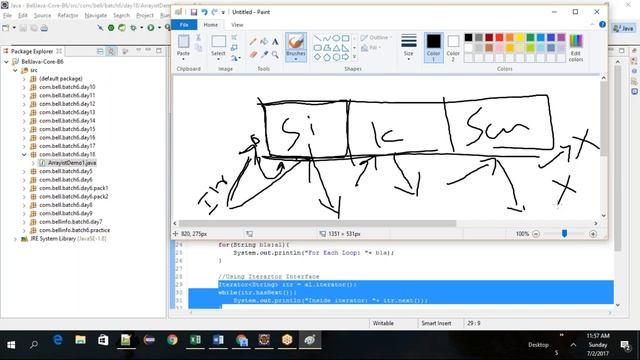Click the Windows Start button

(11, 345)
